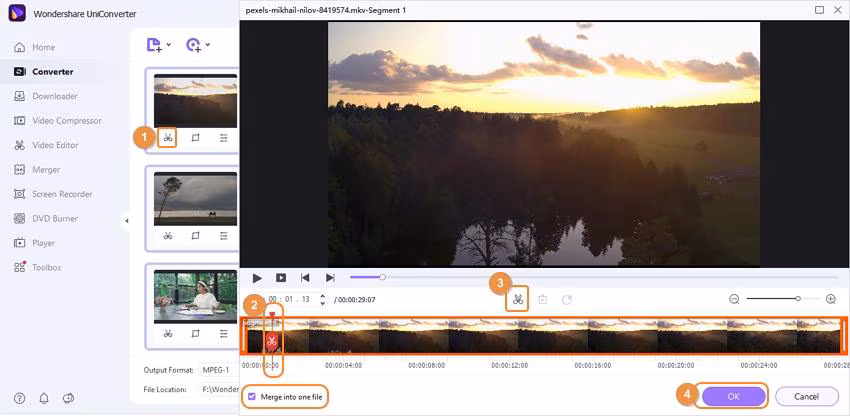Decrease time with the stepper down arrow

pyautogui.click(x=323, y=303)
